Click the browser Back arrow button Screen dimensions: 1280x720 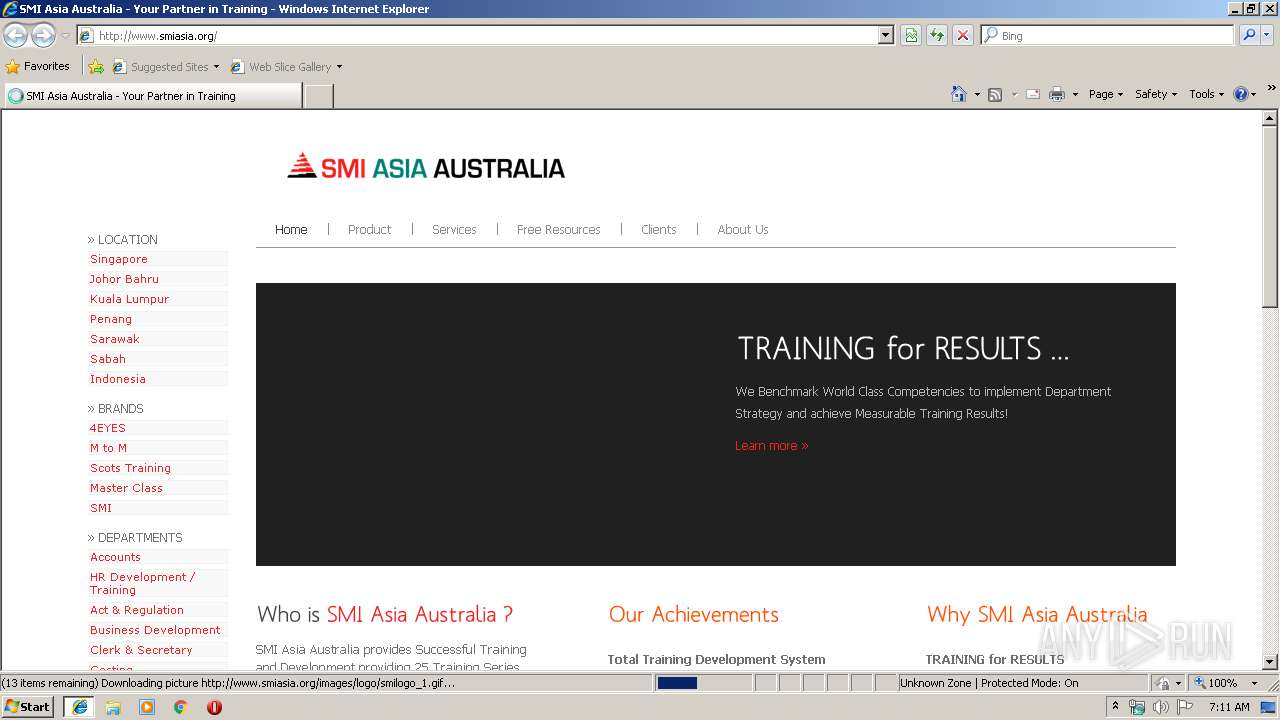pyautogui.click(x=16, y=36)
